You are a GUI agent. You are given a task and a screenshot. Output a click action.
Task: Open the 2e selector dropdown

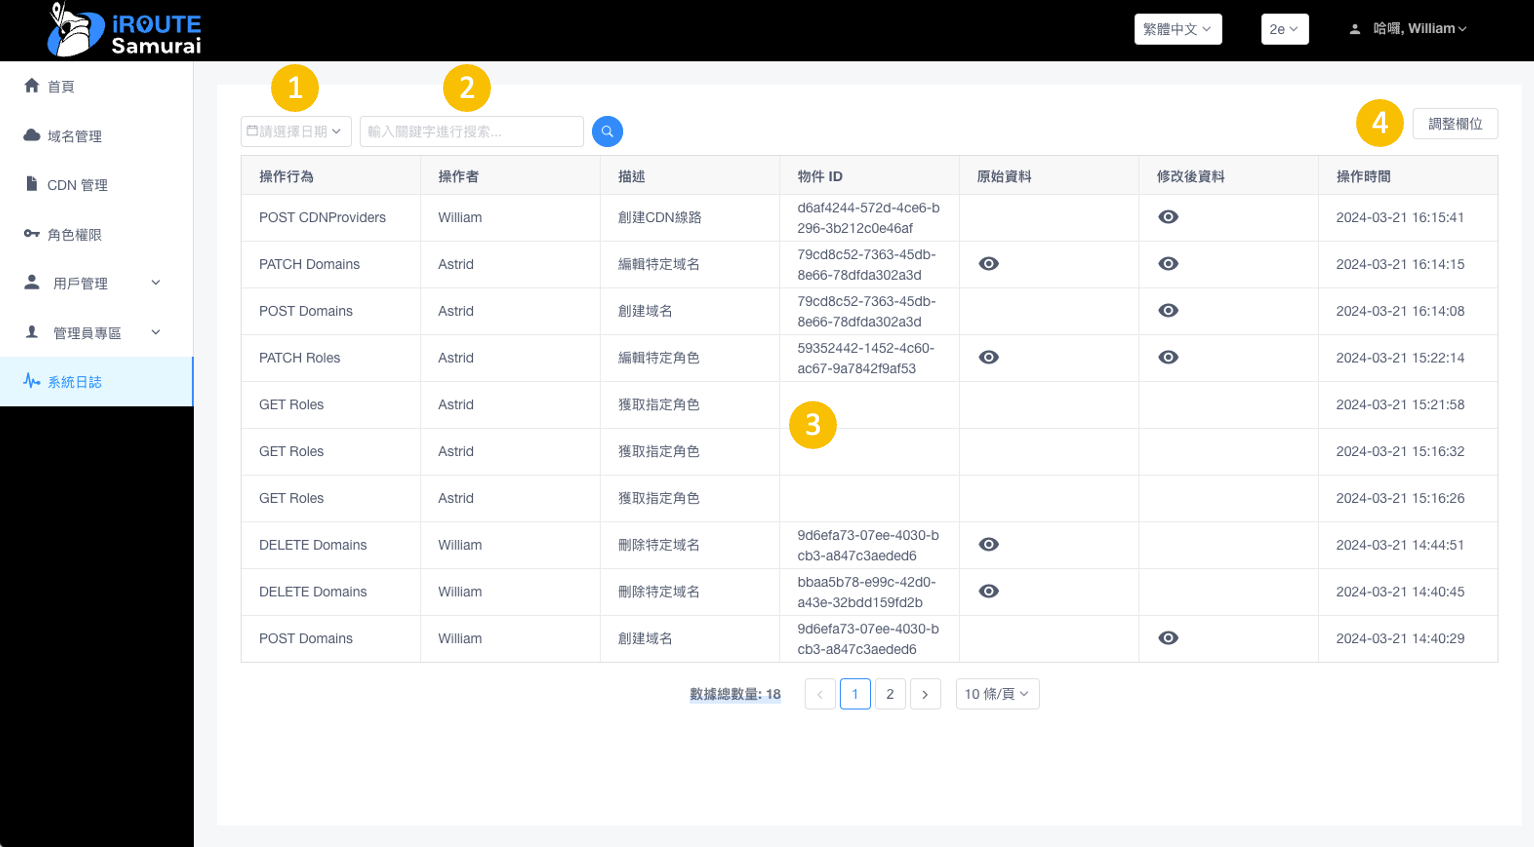[x=1284, y=29]
